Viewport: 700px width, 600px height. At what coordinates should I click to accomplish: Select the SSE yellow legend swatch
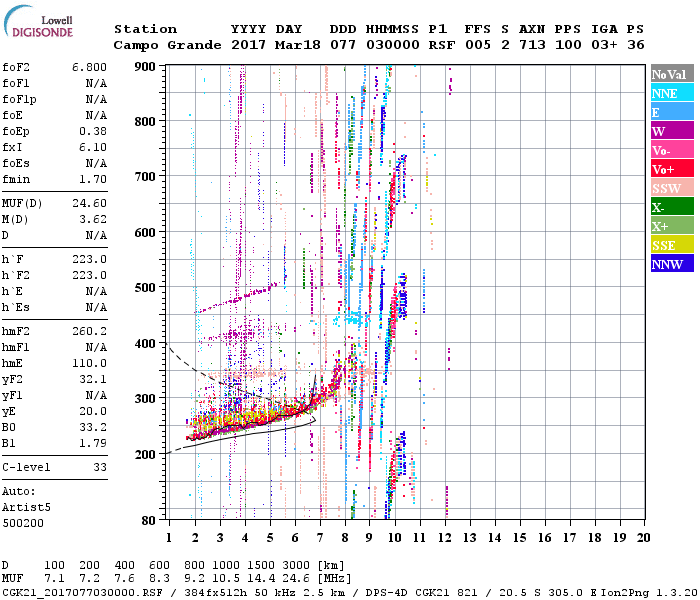[x=672, y=245]
